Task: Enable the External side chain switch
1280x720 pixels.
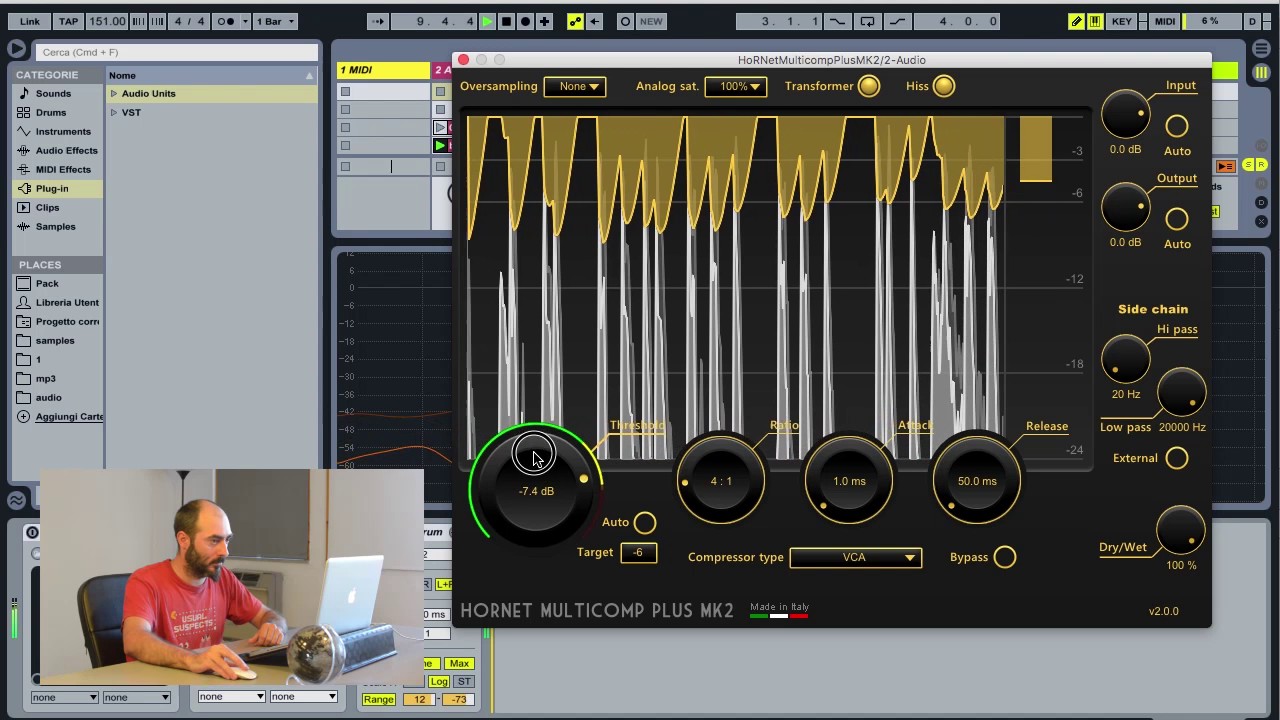Action: 1177,458
